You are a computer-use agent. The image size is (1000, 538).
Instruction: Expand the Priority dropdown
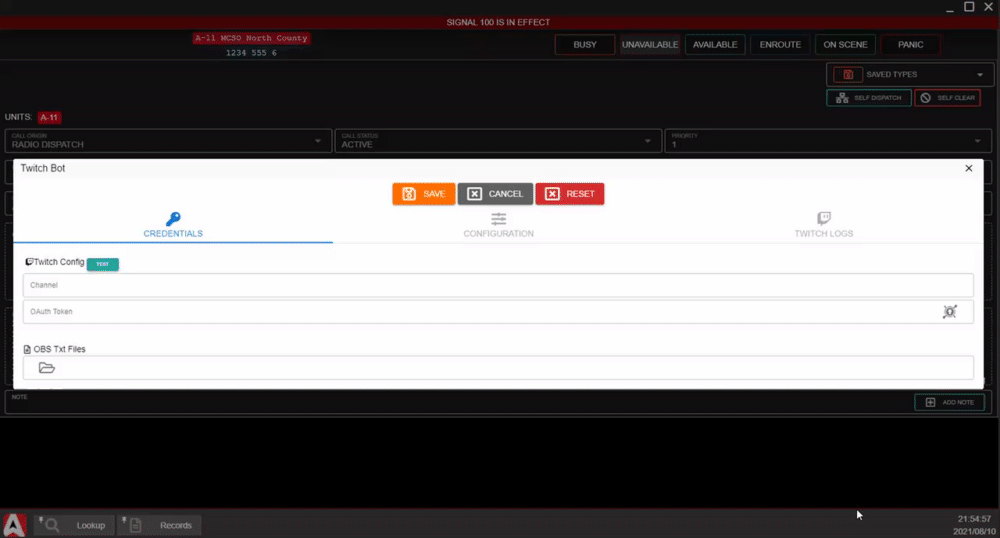click(x=828, y=141)
